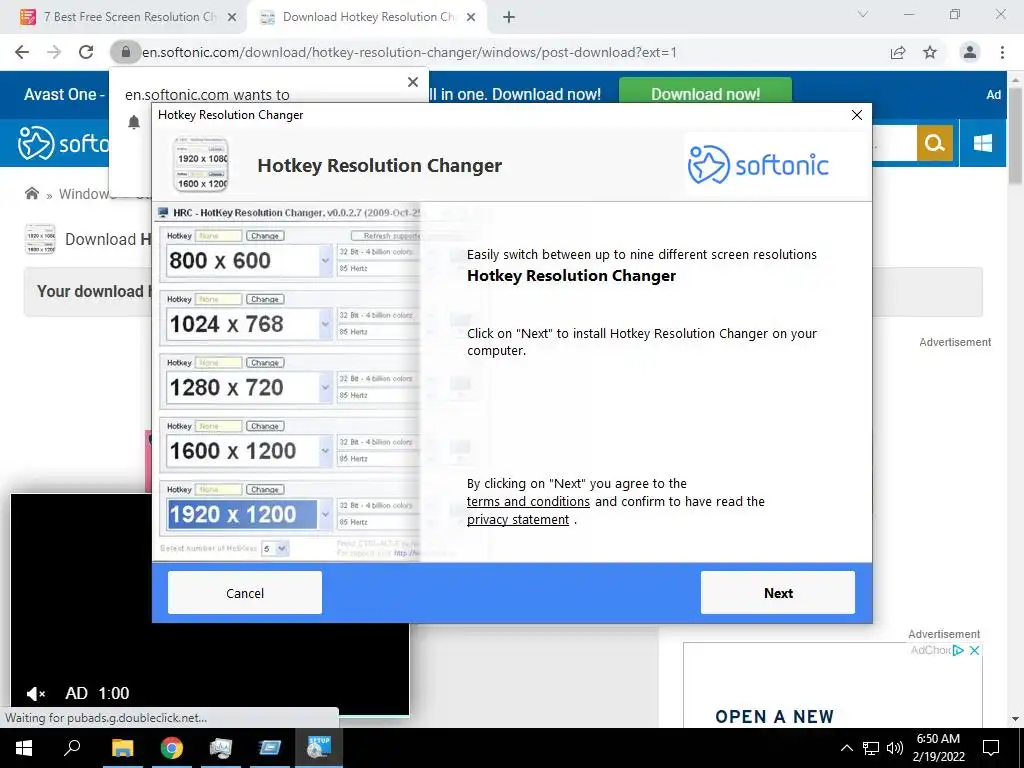This screenshot has height=768, width=1024.
Task: Open Windows taskbar search
Action: (72, 748)
